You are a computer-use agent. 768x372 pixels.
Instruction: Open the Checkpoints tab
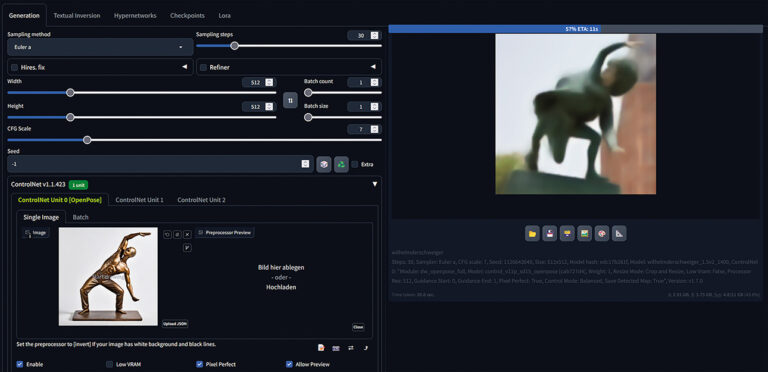187,15
